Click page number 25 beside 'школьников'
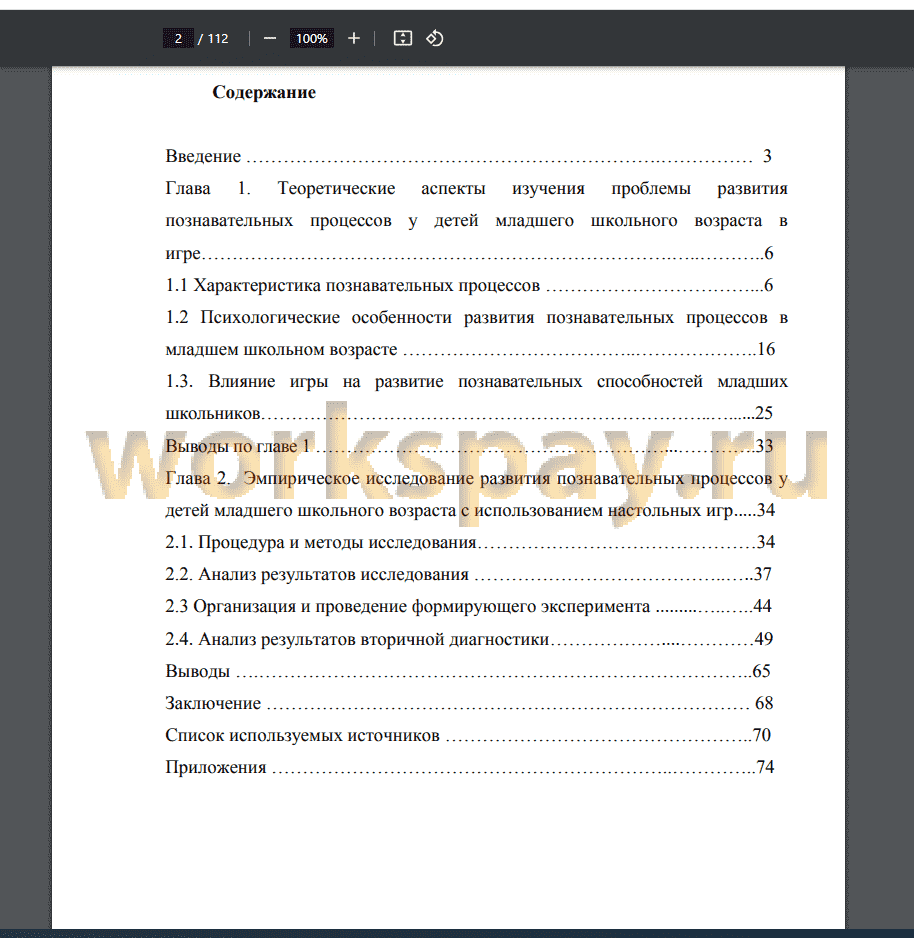Image resolution: width=914 pixels, height=938 pixels. tap(764, 413)
